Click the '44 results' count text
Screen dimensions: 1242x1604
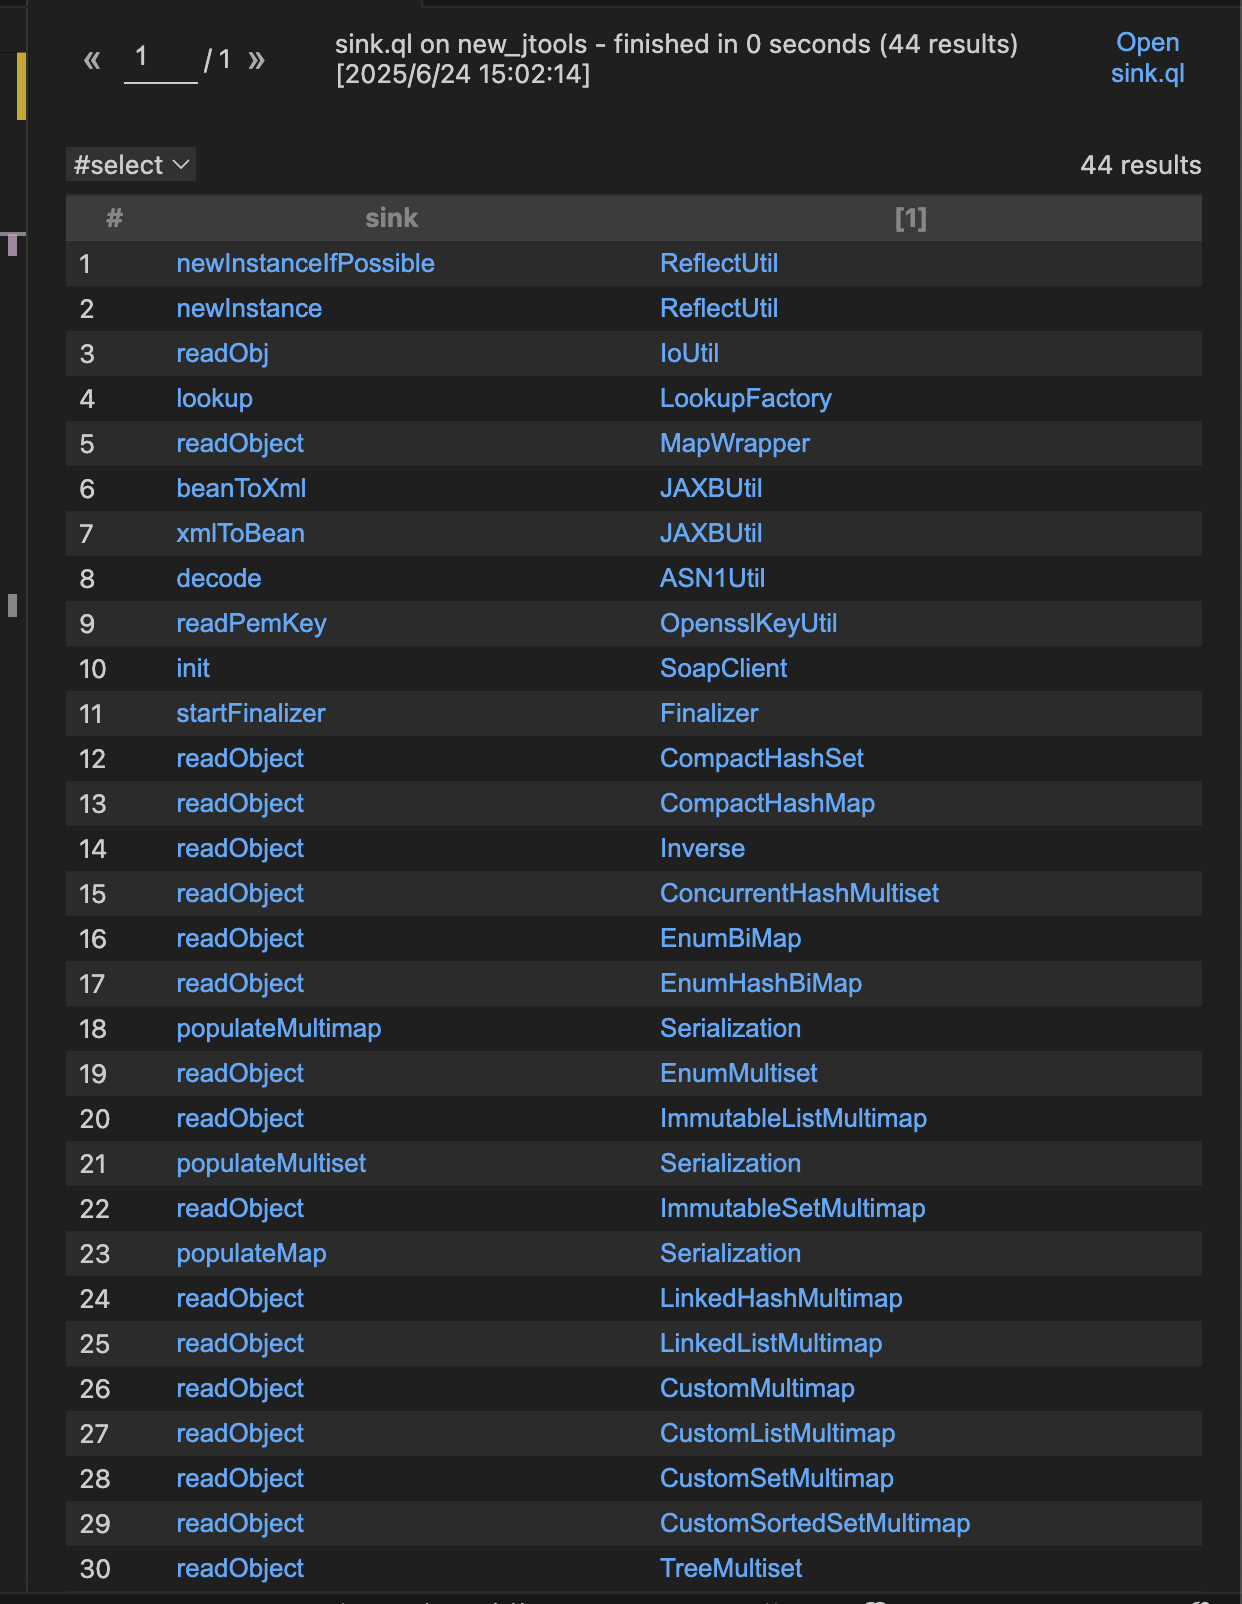(1140, 165)
